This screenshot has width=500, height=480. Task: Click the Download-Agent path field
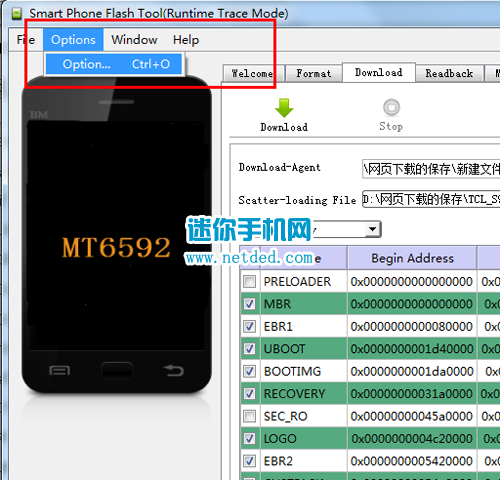pos(431,169)
